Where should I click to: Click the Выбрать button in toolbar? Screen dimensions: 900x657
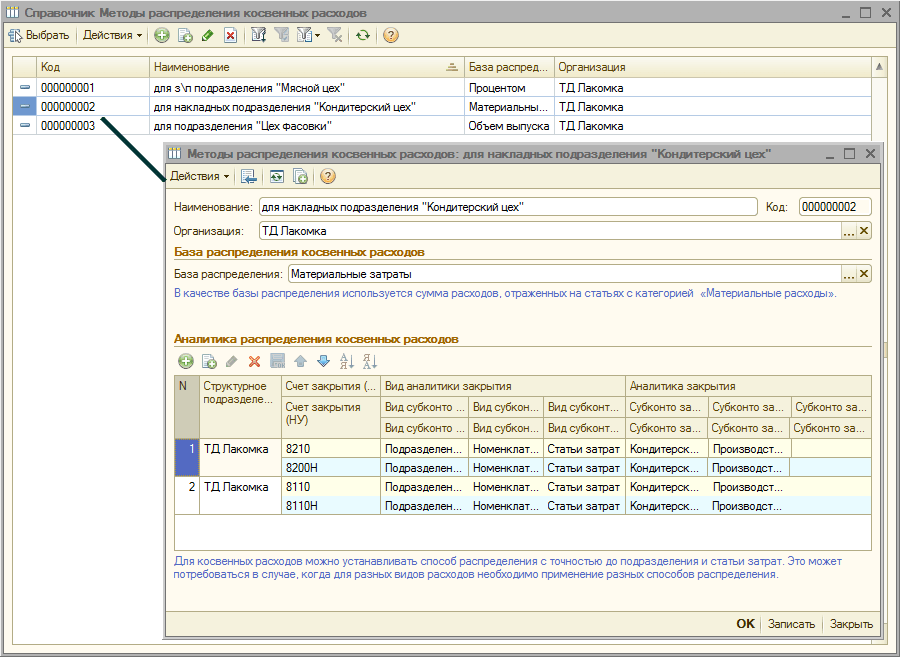coord(39,35)
